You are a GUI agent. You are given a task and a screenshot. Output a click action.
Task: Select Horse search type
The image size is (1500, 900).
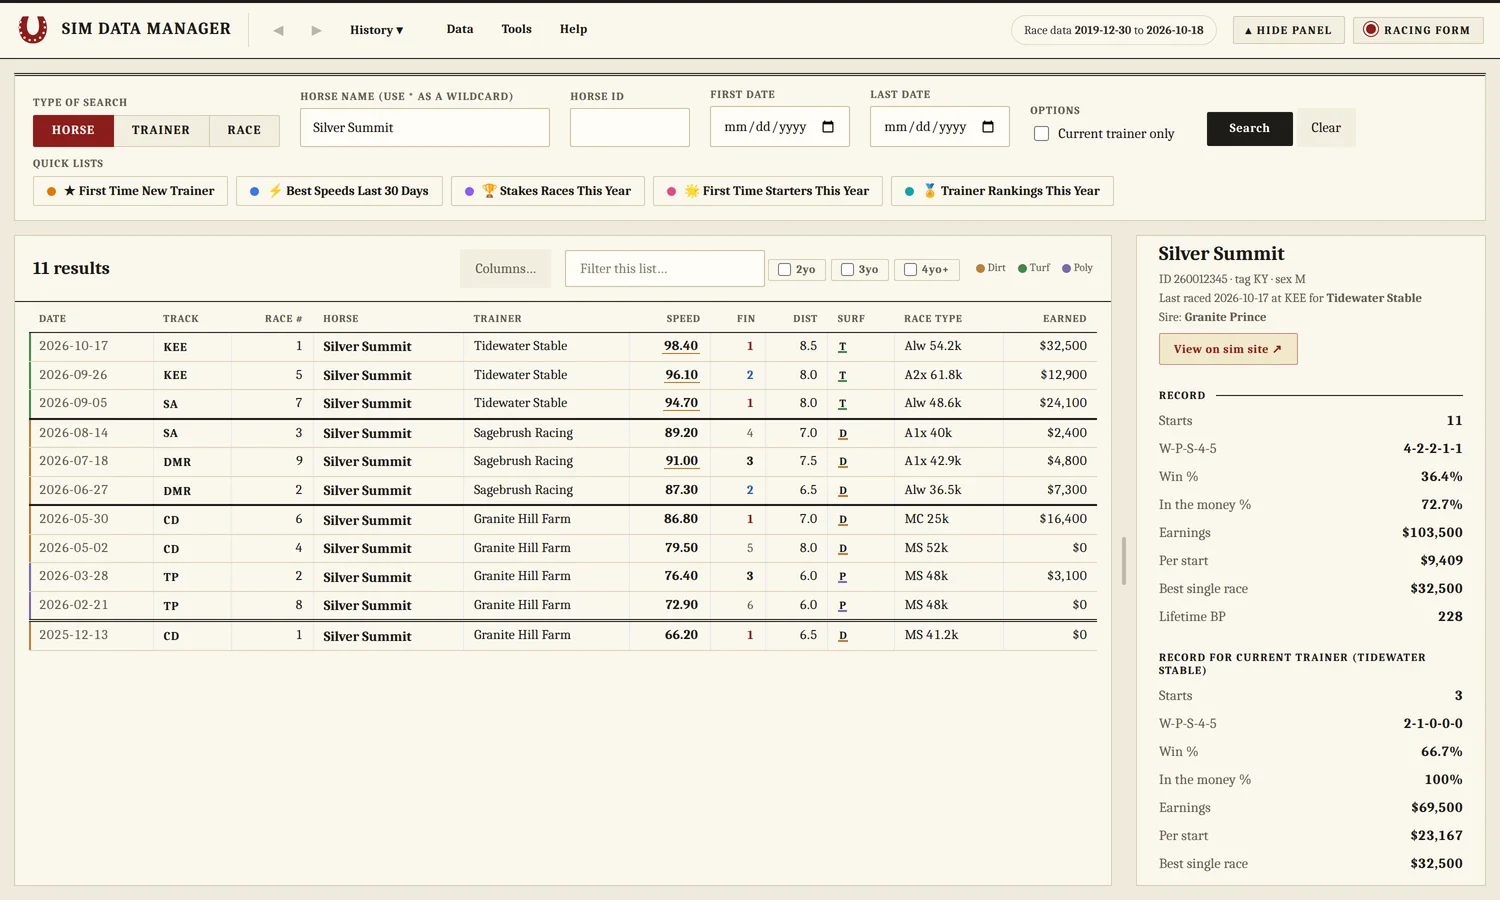click(73, 130)
